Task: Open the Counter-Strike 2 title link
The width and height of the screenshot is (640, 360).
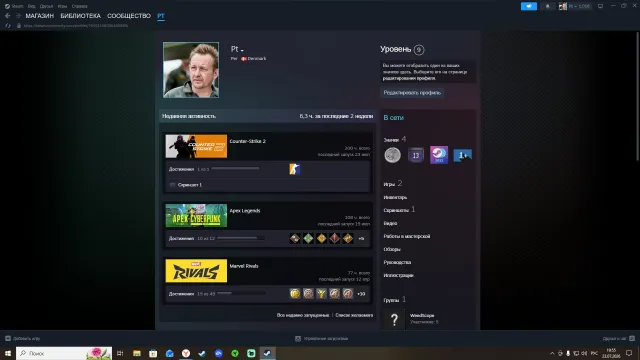Action: point(247,141)
